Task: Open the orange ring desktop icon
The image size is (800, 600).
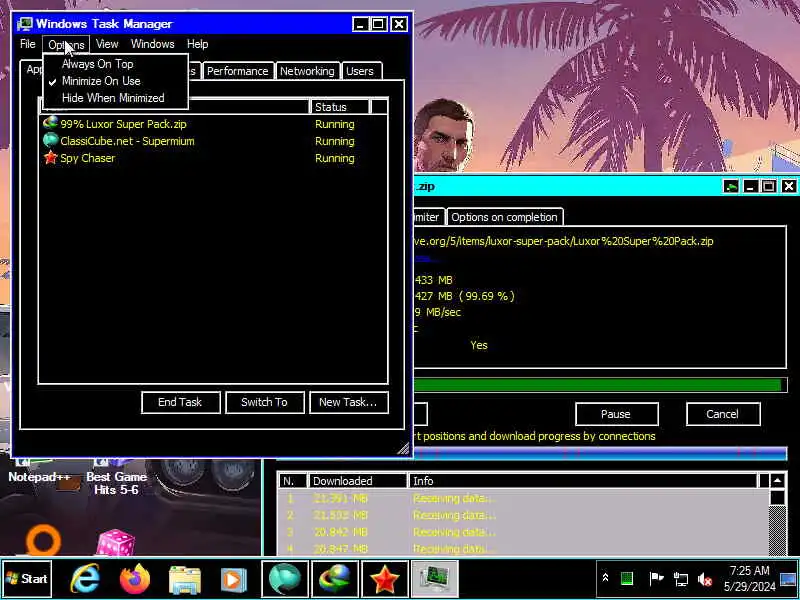Action: click(43, 539)
